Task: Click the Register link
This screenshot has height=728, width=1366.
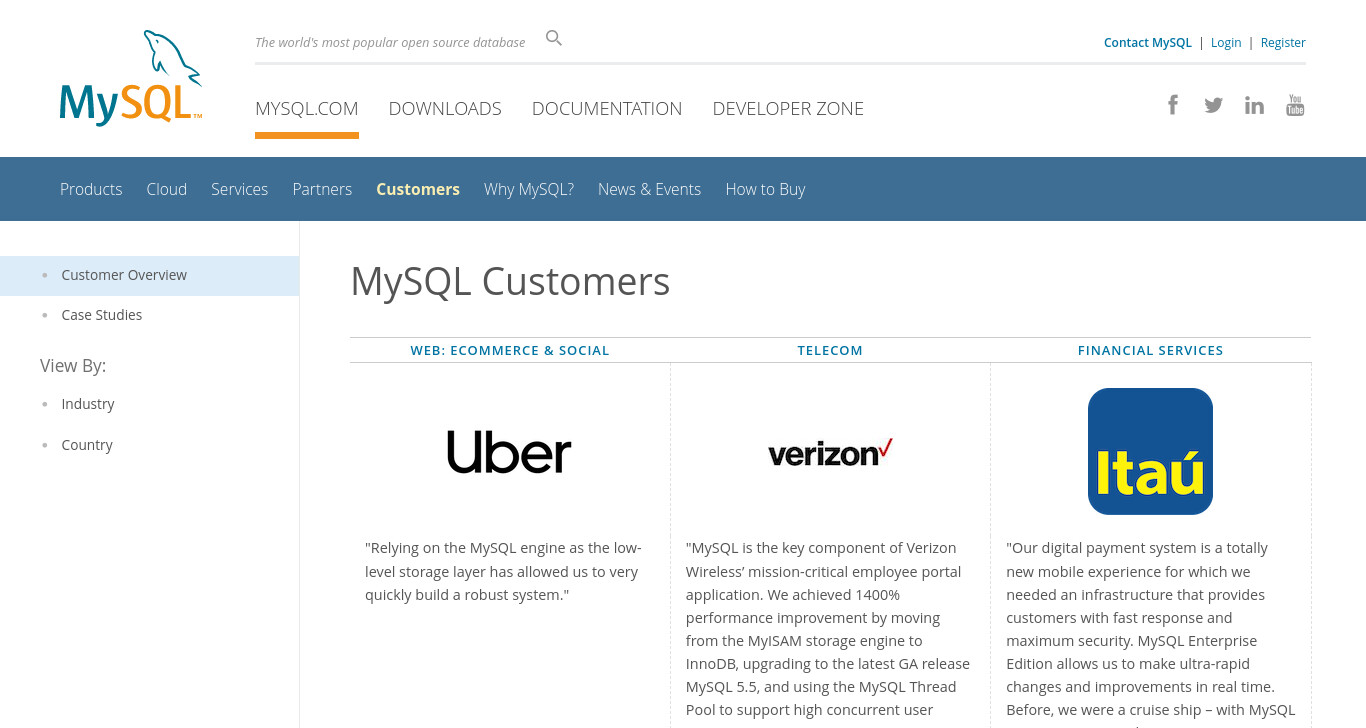Action: tap(1283, 42)
